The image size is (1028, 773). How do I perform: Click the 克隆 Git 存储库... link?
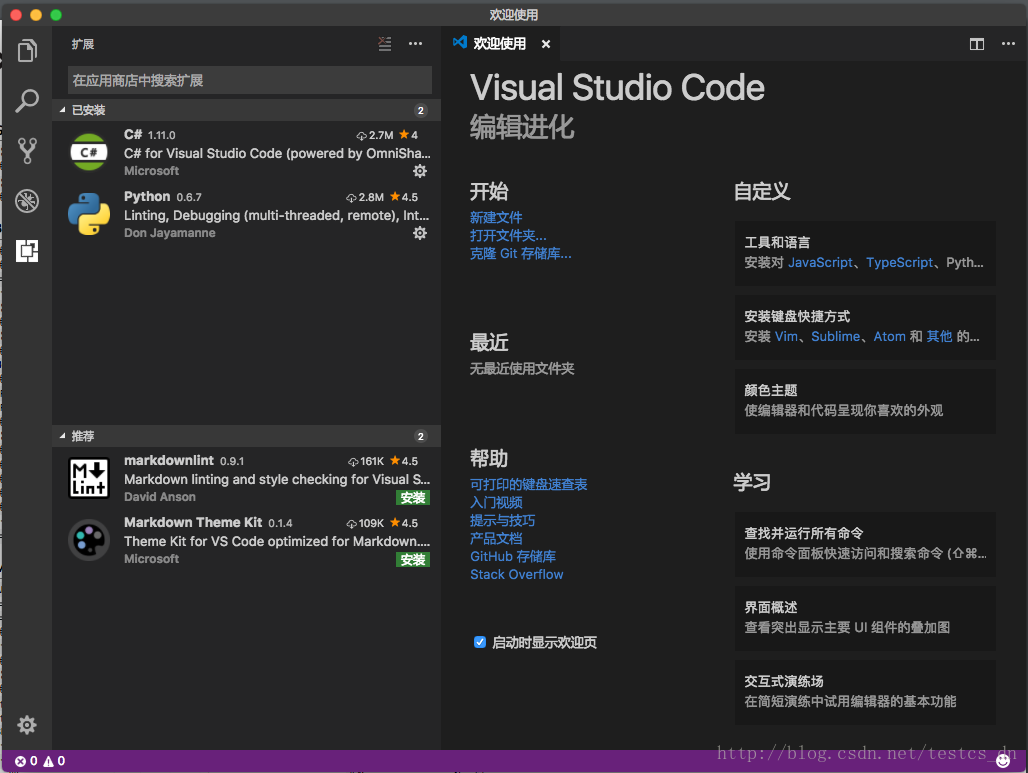pyautogui.click(x=521, y=253)
